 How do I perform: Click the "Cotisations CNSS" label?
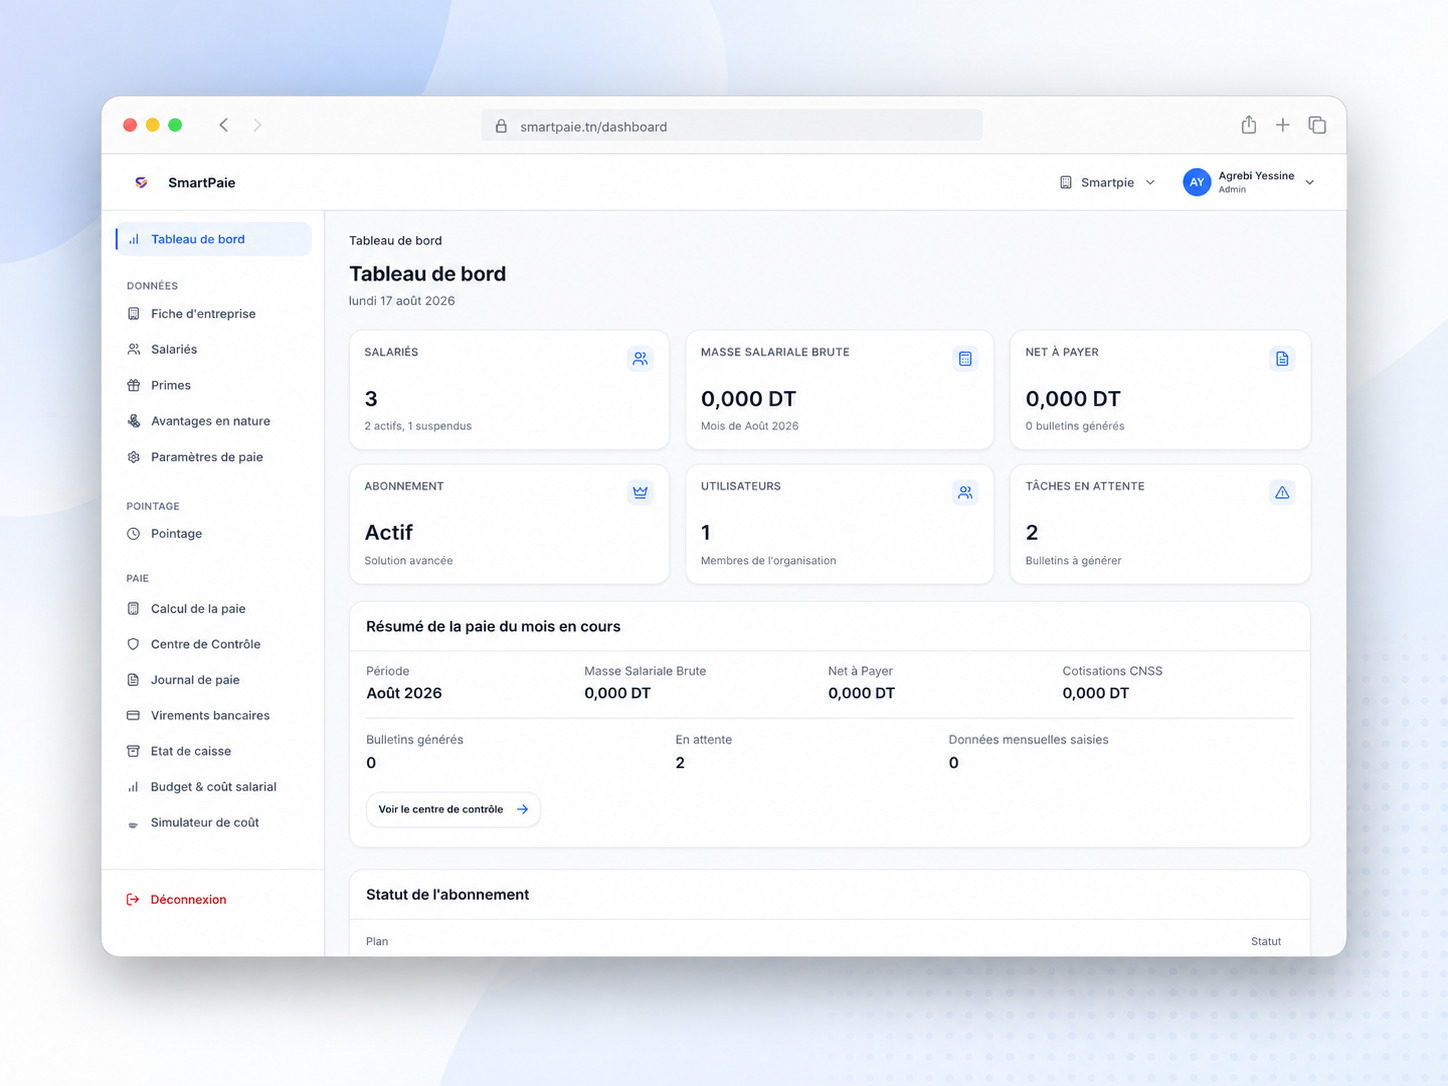coord(1112,671)
